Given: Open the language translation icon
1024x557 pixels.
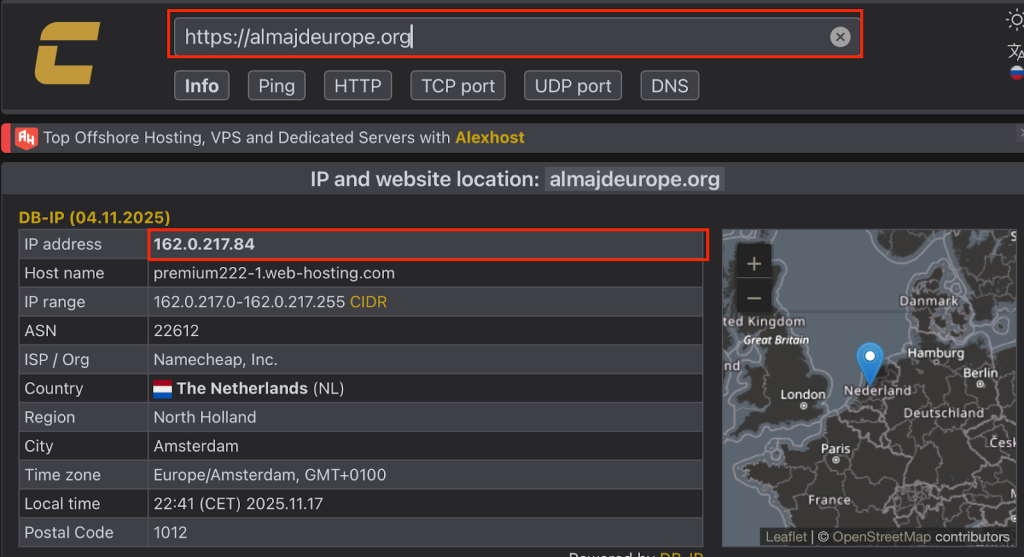Looking at the screenshot, I should pos(1015,51).
